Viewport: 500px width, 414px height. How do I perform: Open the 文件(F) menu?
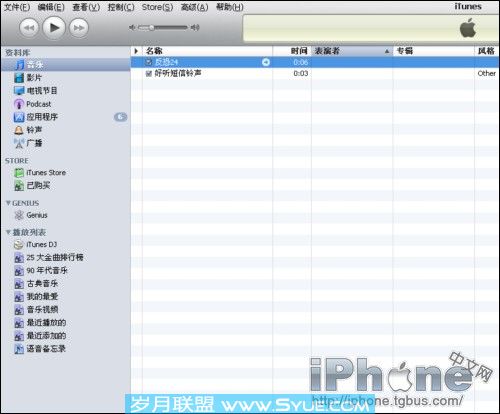[x=17, y=7]
